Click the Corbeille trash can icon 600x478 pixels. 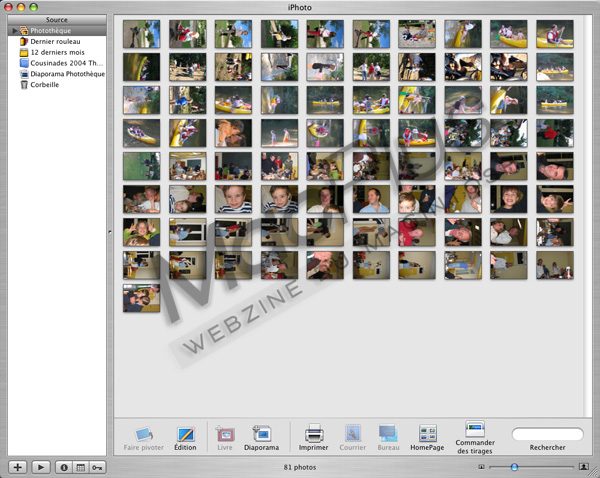point(24,85)
